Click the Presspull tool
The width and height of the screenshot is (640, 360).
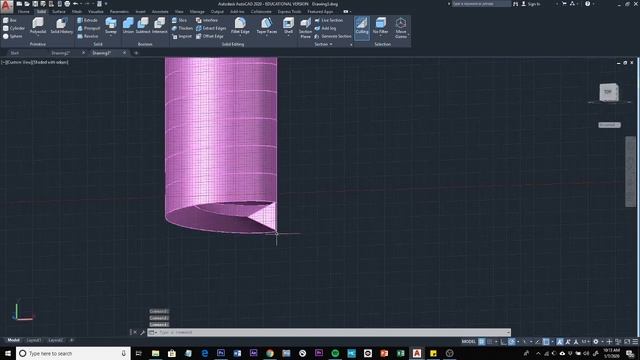tap(89, 28)
